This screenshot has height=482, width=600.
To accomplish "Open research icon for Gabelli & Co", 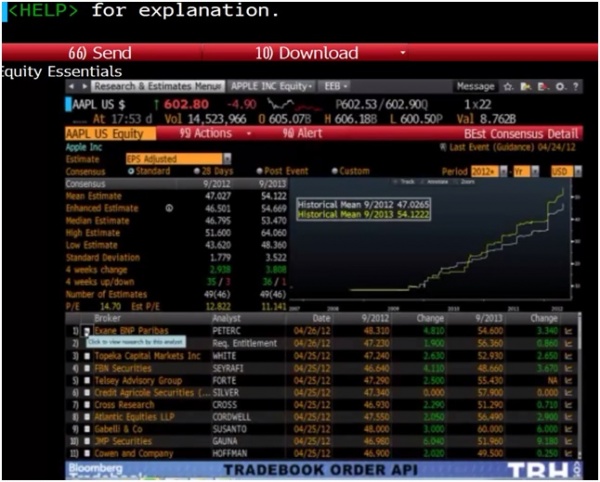I will [x=87, y=429].
